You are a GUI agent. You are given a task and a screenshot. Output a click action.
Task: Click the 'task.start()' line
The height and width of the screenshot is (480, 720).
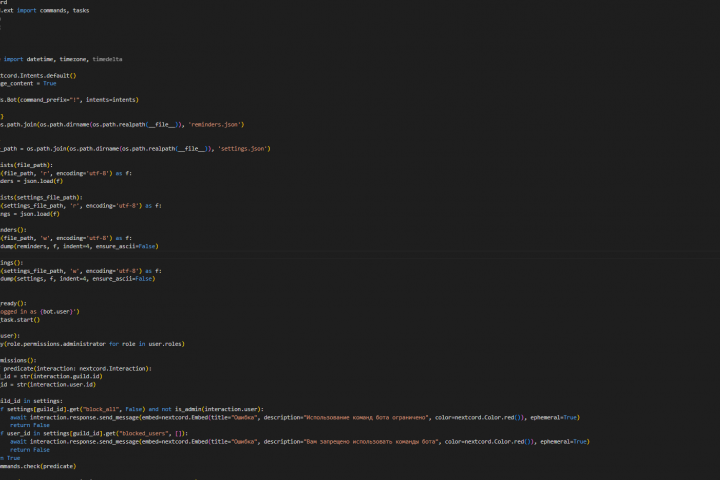(x=20, y=320)
